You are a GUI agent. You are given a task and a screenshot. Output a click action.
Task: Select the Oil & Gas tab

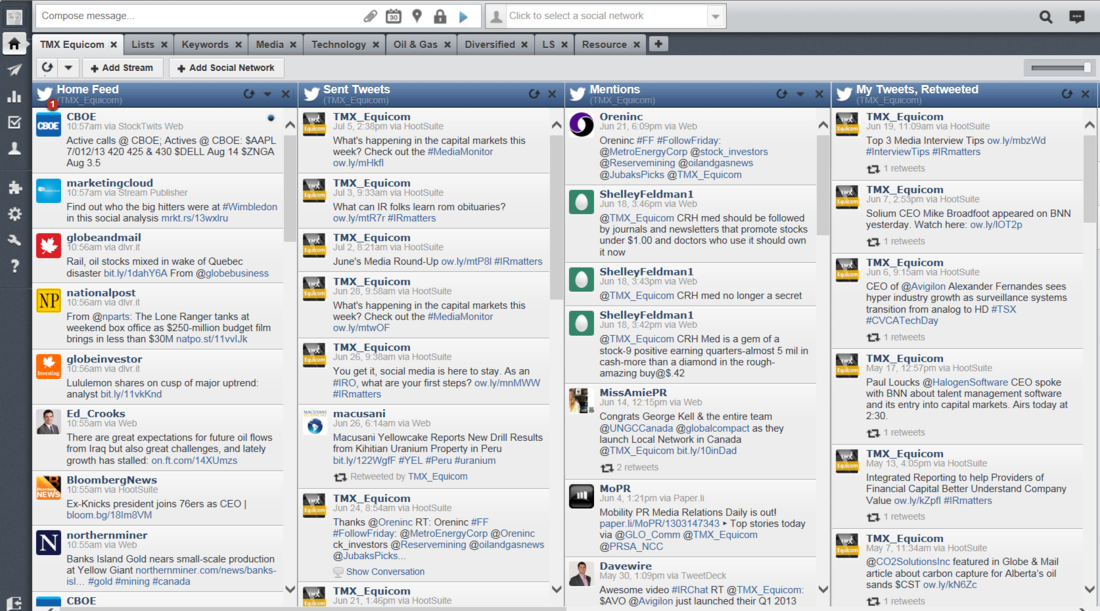tap(415, 44)
